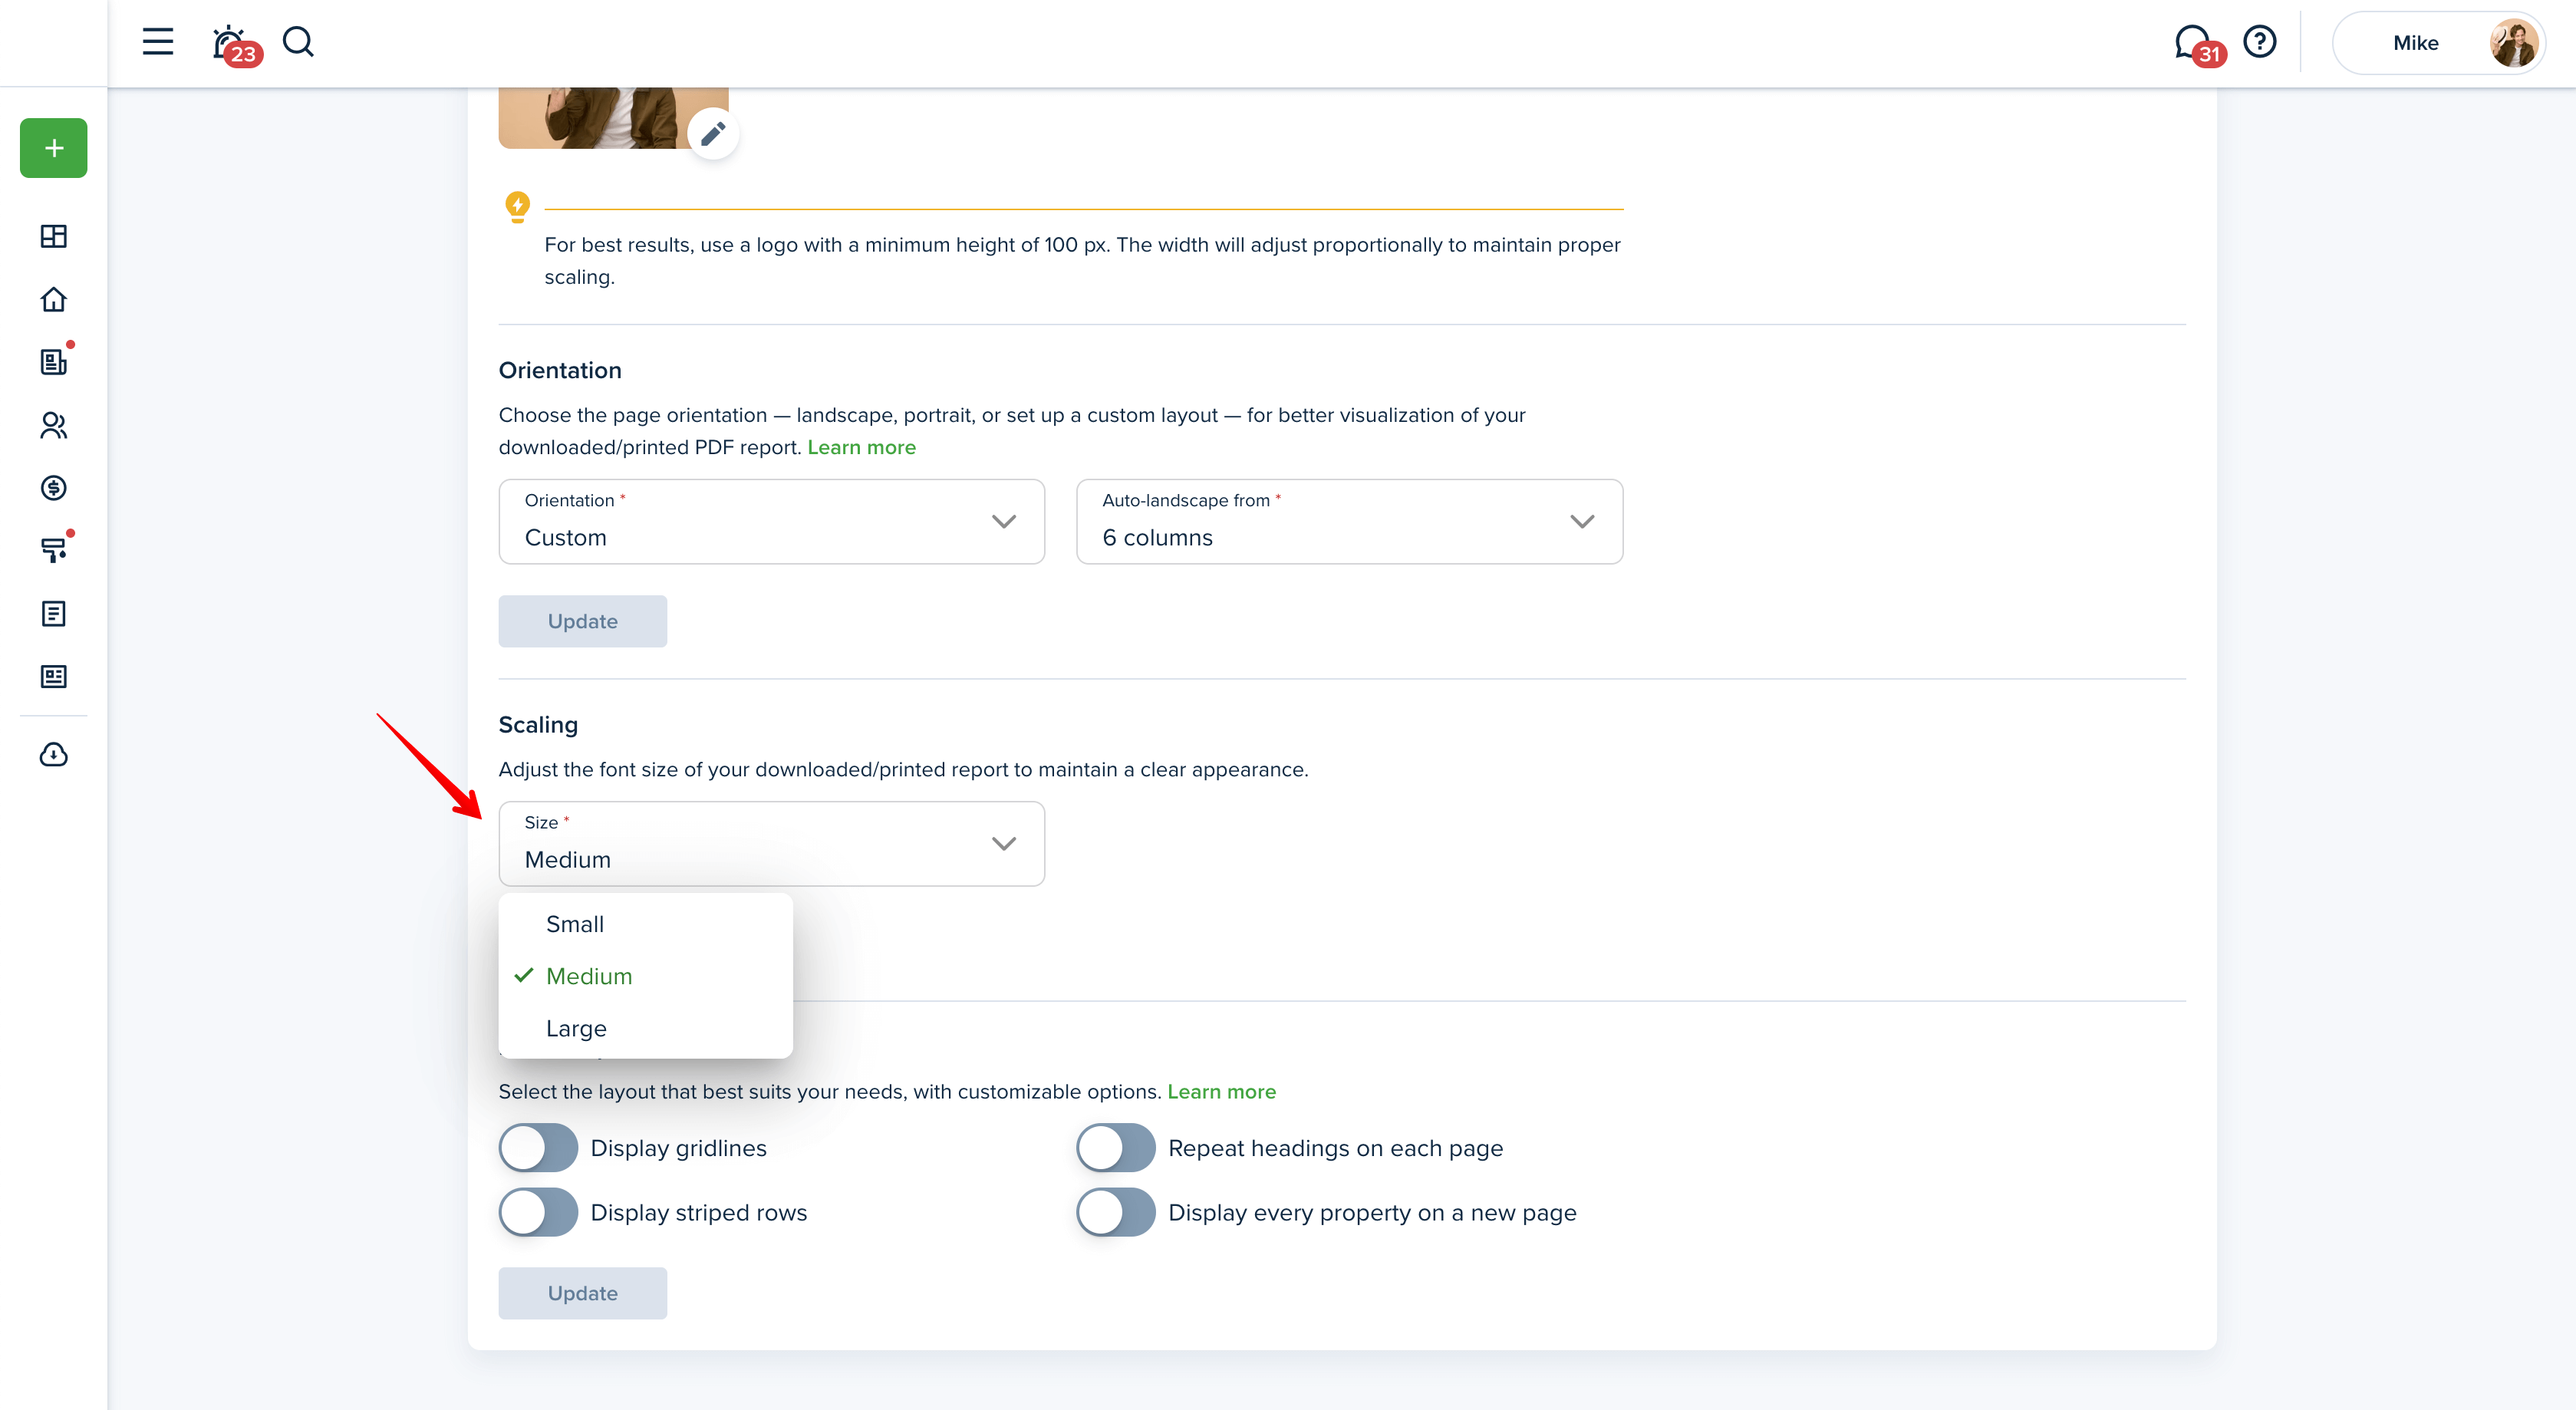Open Learn more link in Orientation text
Viewport: 2576px width, 1410px height.
click(861, 447)
